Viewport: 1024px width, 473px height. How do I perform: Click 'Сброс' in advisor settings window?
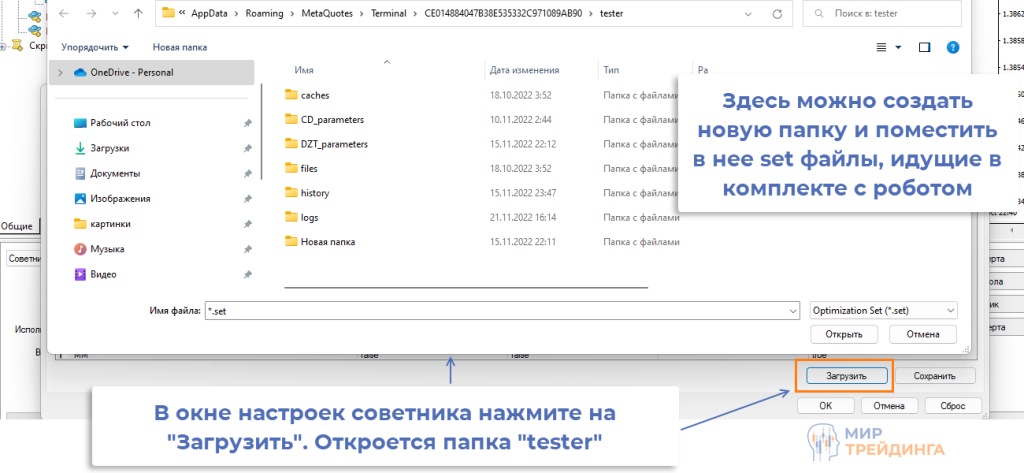click(953, 406)
